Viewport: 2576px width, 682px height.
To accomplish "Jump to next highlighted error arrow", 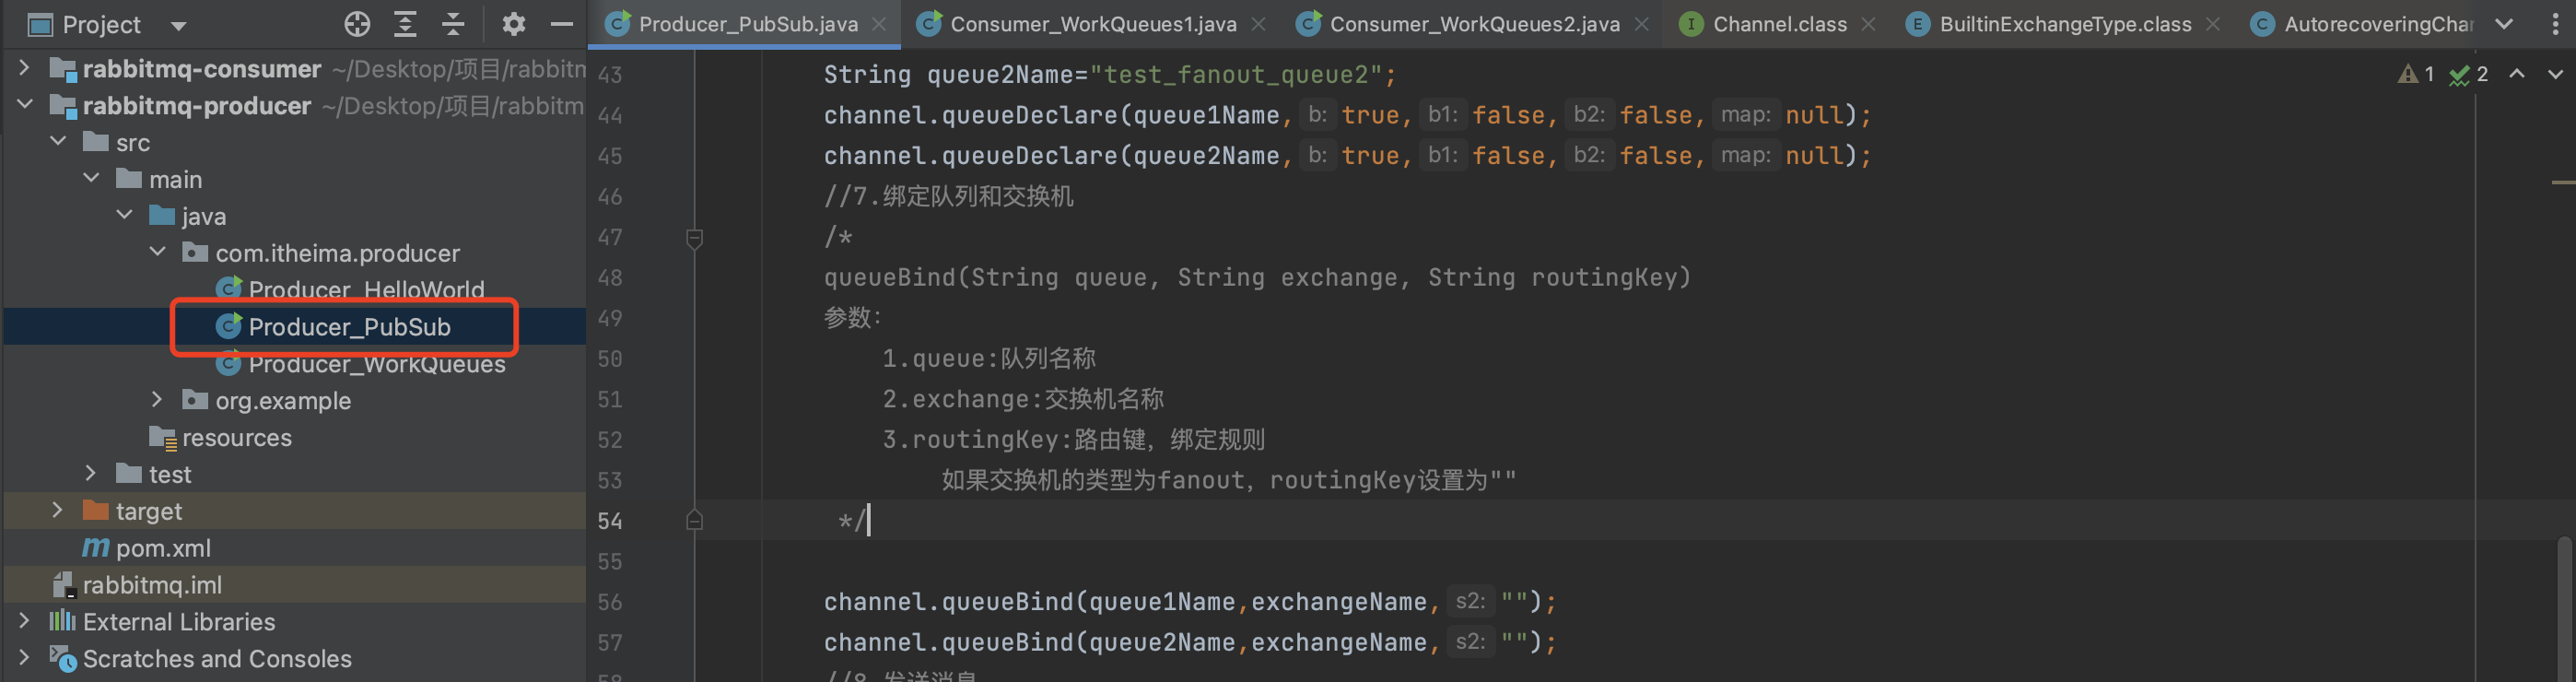I will 2555,75.
